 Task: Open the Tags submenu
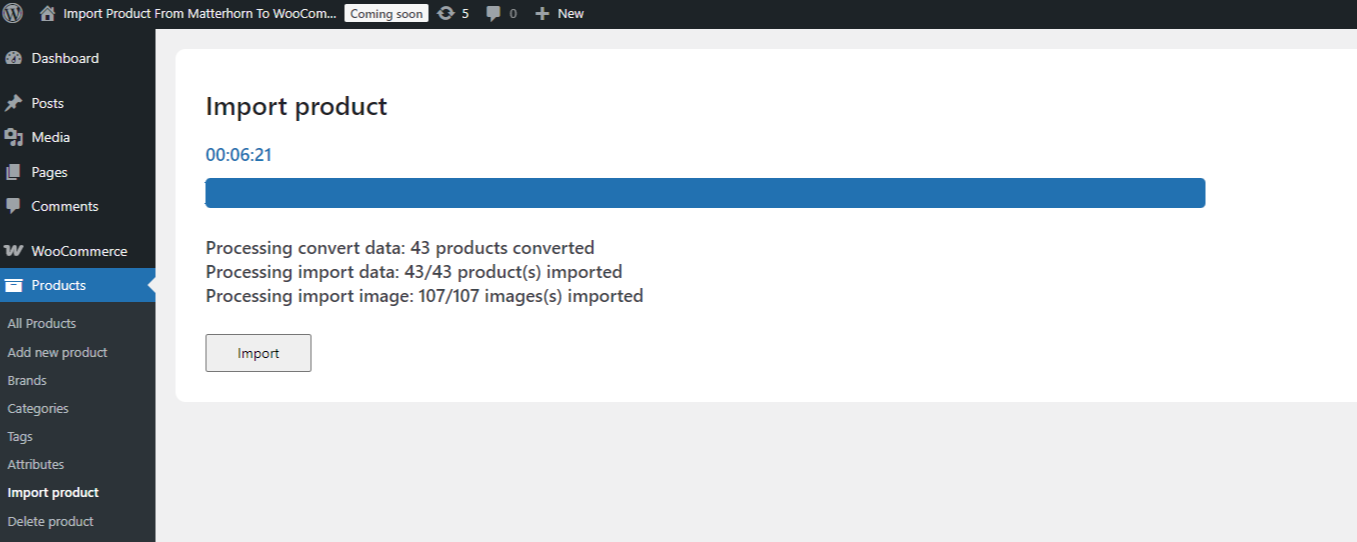point(20,436)
